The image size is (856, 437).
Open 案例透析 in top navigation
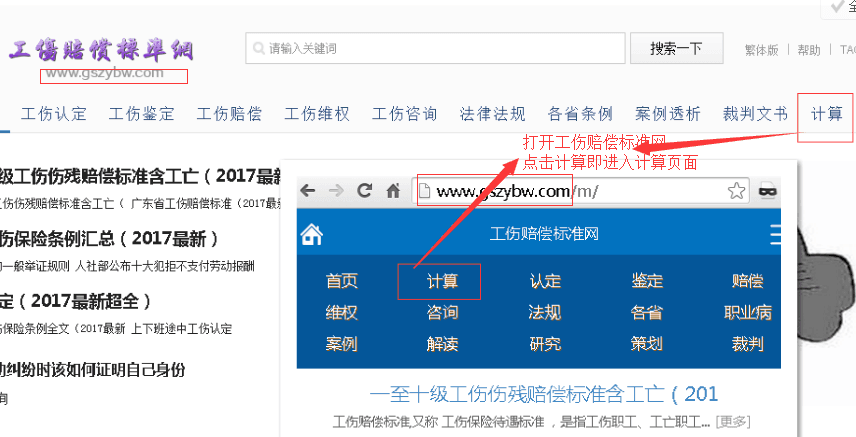tap(668, 114)
